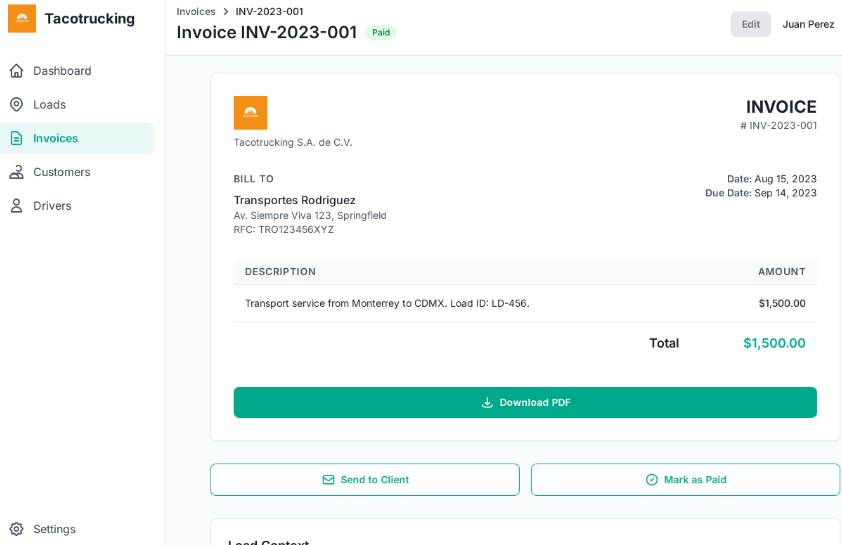Click the Customers icon in sidebar
This screenshot has height=545, width=842.
pyautogui.click(x=16, y=172)
